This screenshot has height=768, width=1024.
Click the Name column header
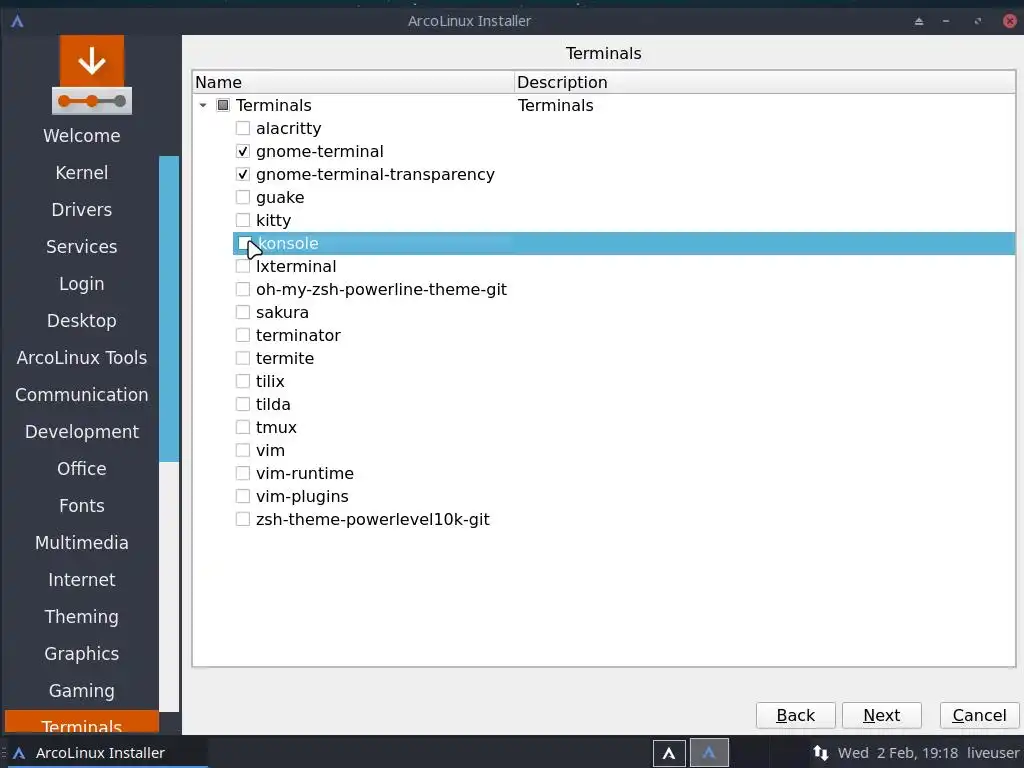[x=353, y=82]
